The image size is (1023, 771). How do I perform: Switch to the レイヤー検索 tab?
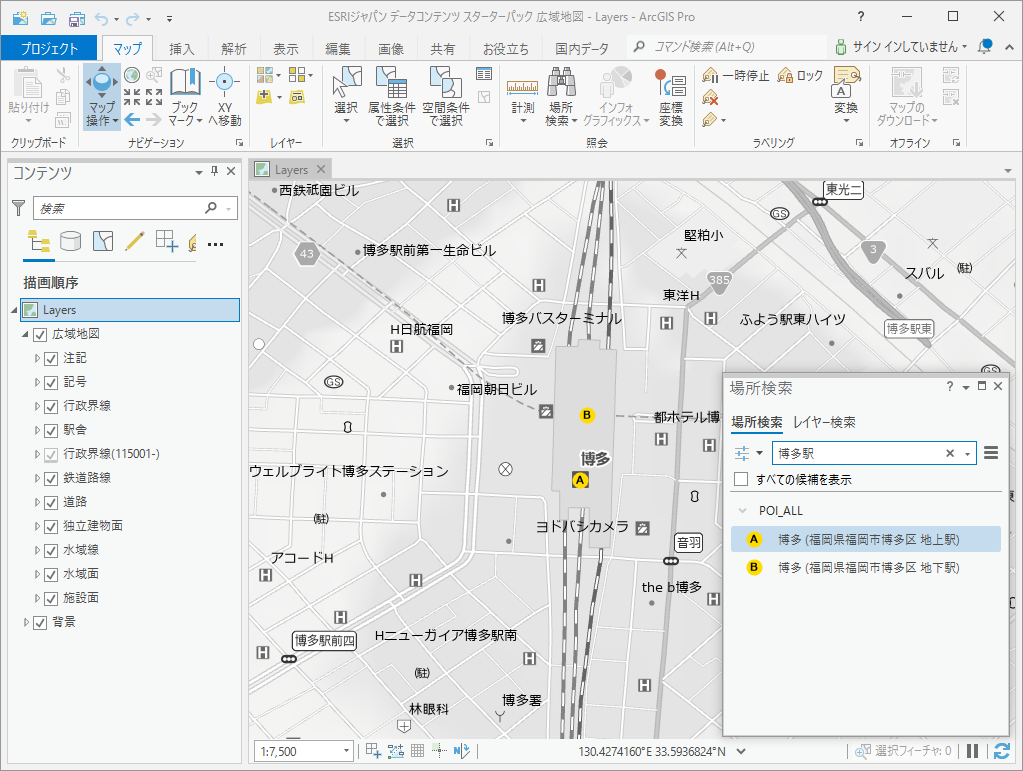click(824, 422)
